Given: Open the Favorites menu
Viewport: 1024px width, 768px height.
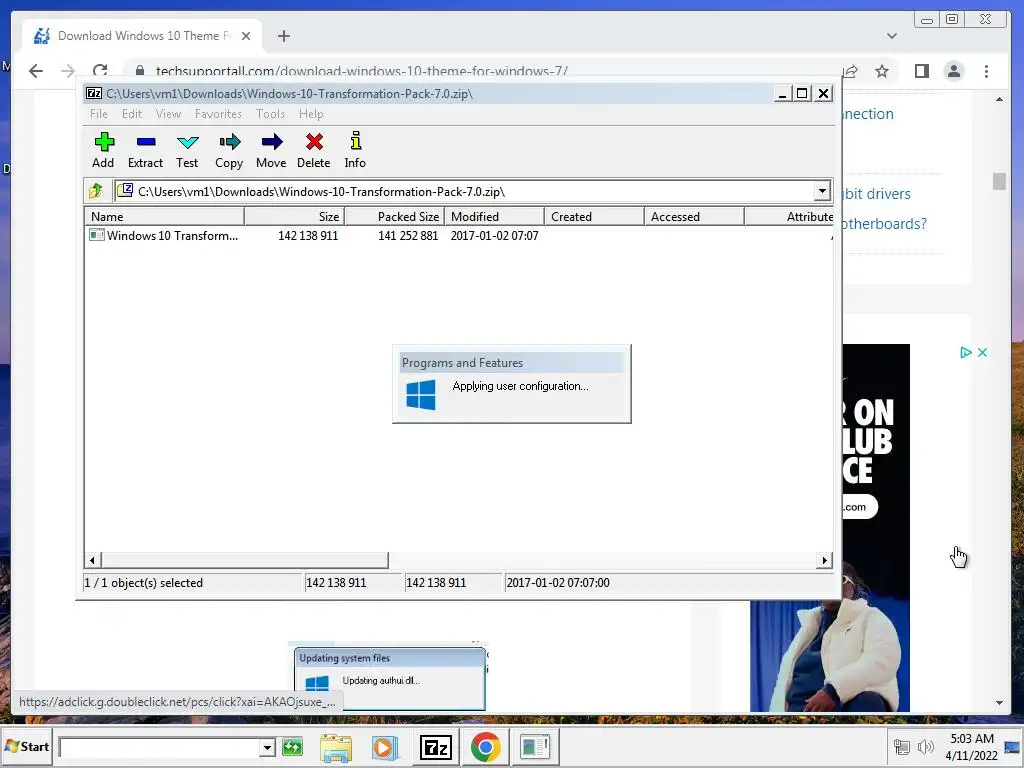Looking at the screenshot, I should [218, 114].
